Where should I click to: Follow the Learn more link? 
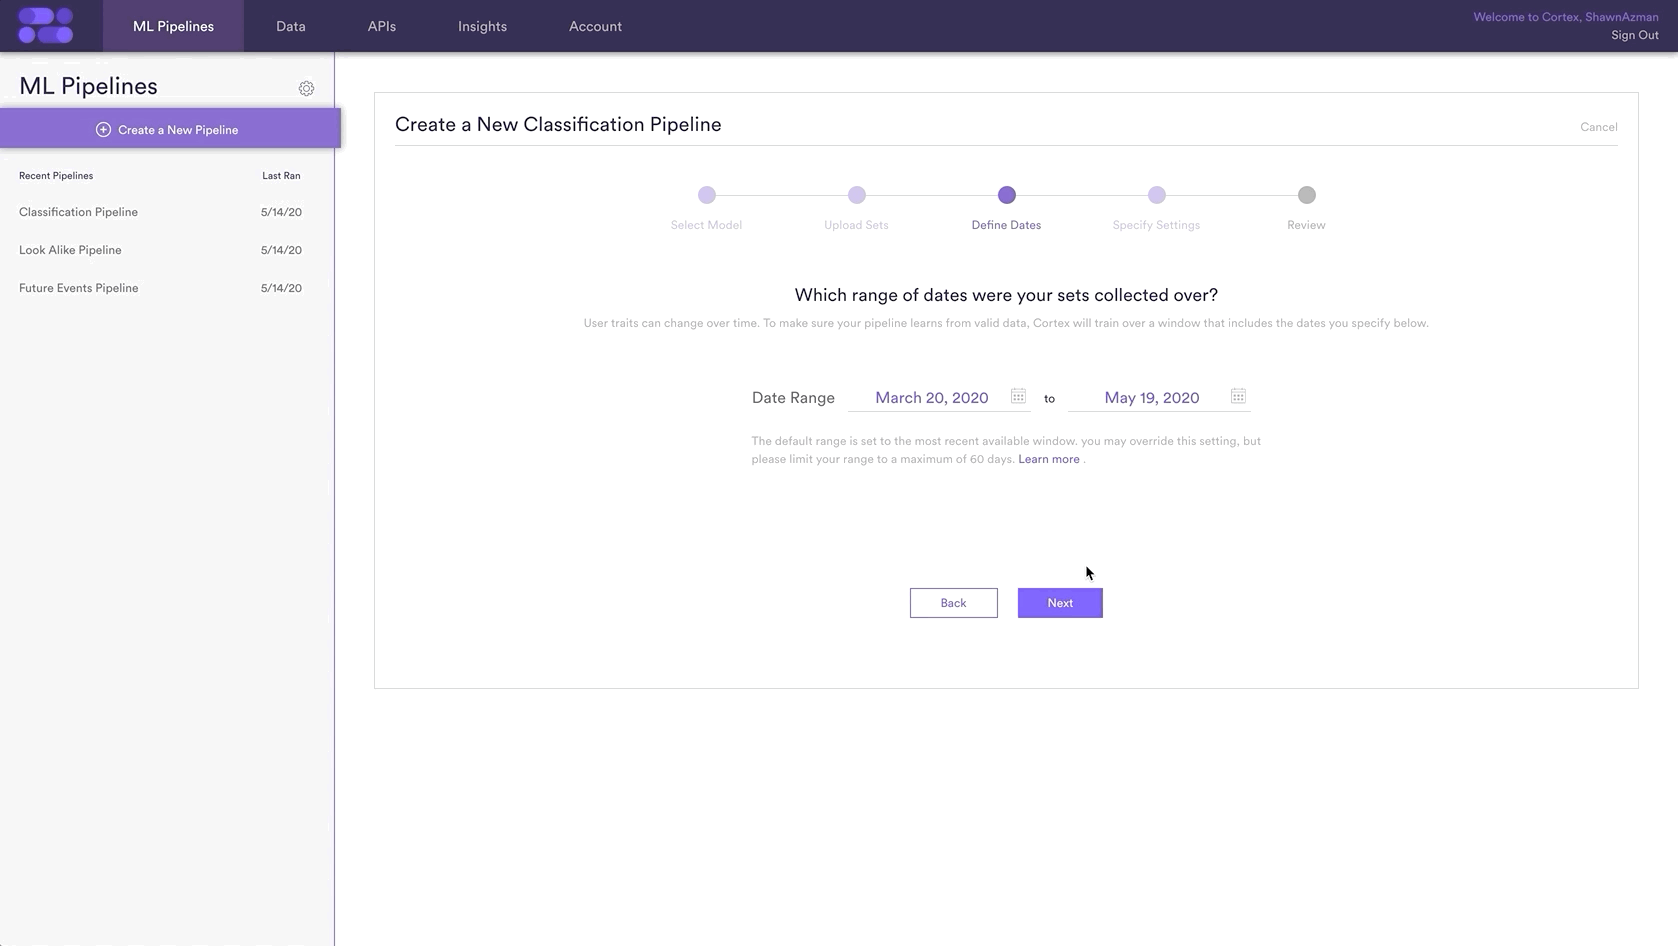point(1049,459)
